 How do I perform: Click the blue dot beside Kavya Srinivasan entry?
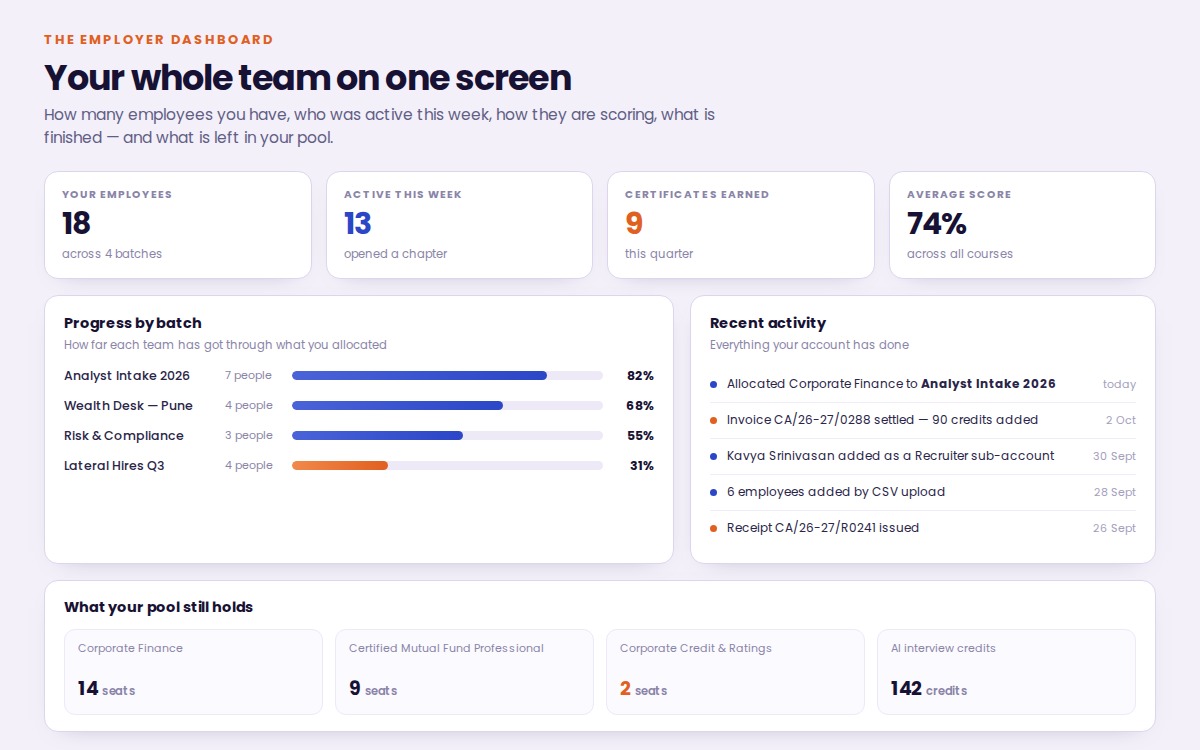point(713,456)
